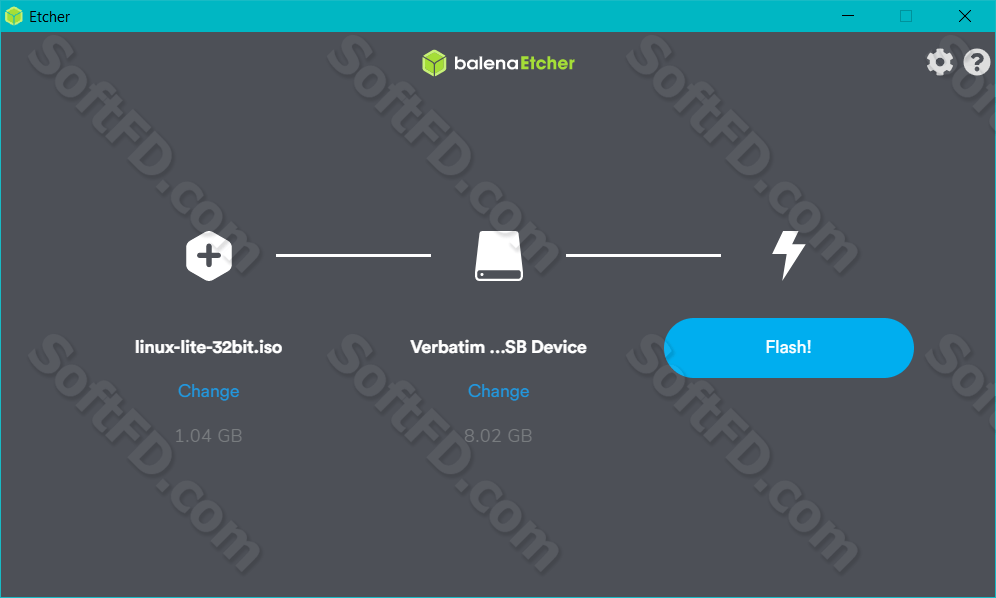Click the drive icon in the center
Screen dimensions: 996x598
pos(499,255)
